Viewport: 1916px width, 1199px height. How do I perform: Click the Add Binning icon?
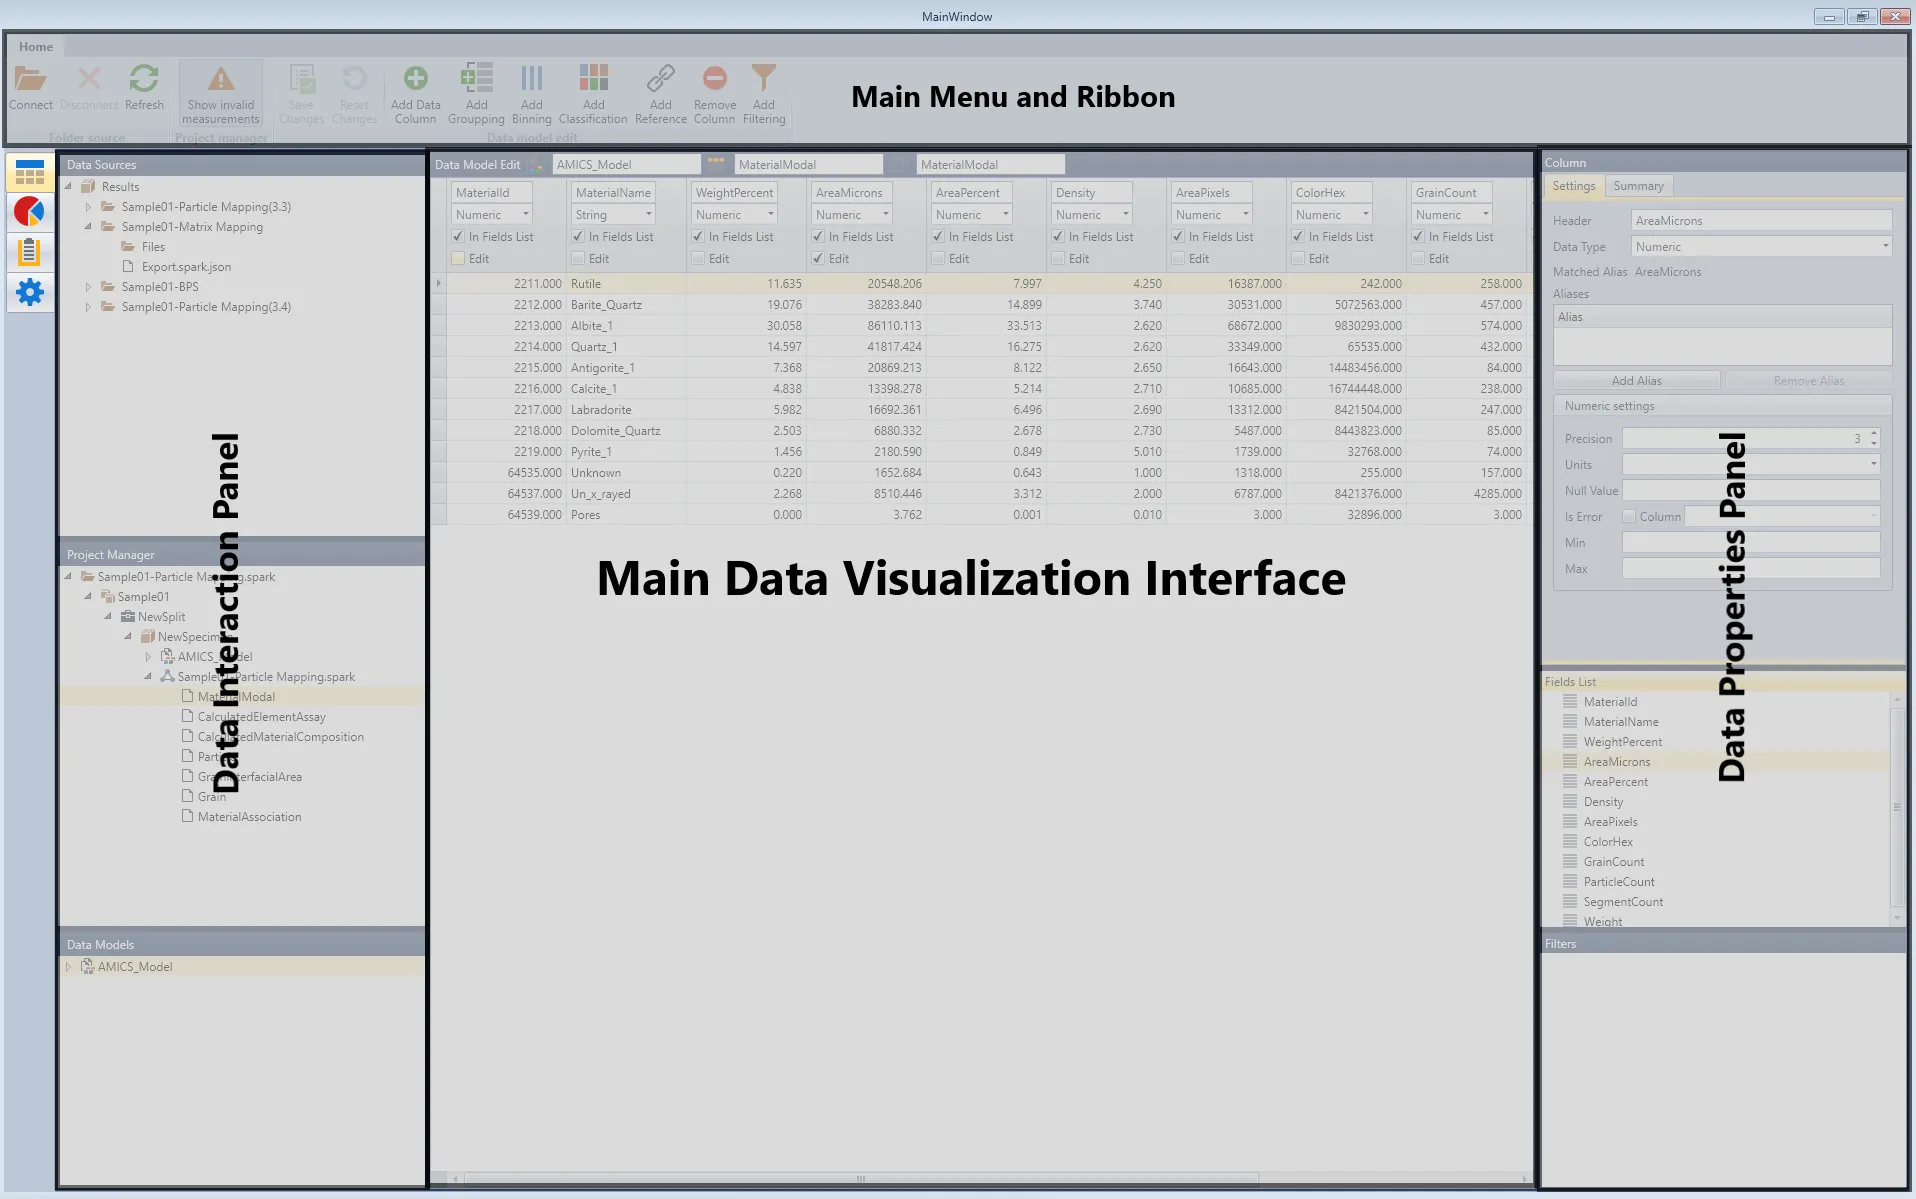pyautogui.click(x=532, y=78)
